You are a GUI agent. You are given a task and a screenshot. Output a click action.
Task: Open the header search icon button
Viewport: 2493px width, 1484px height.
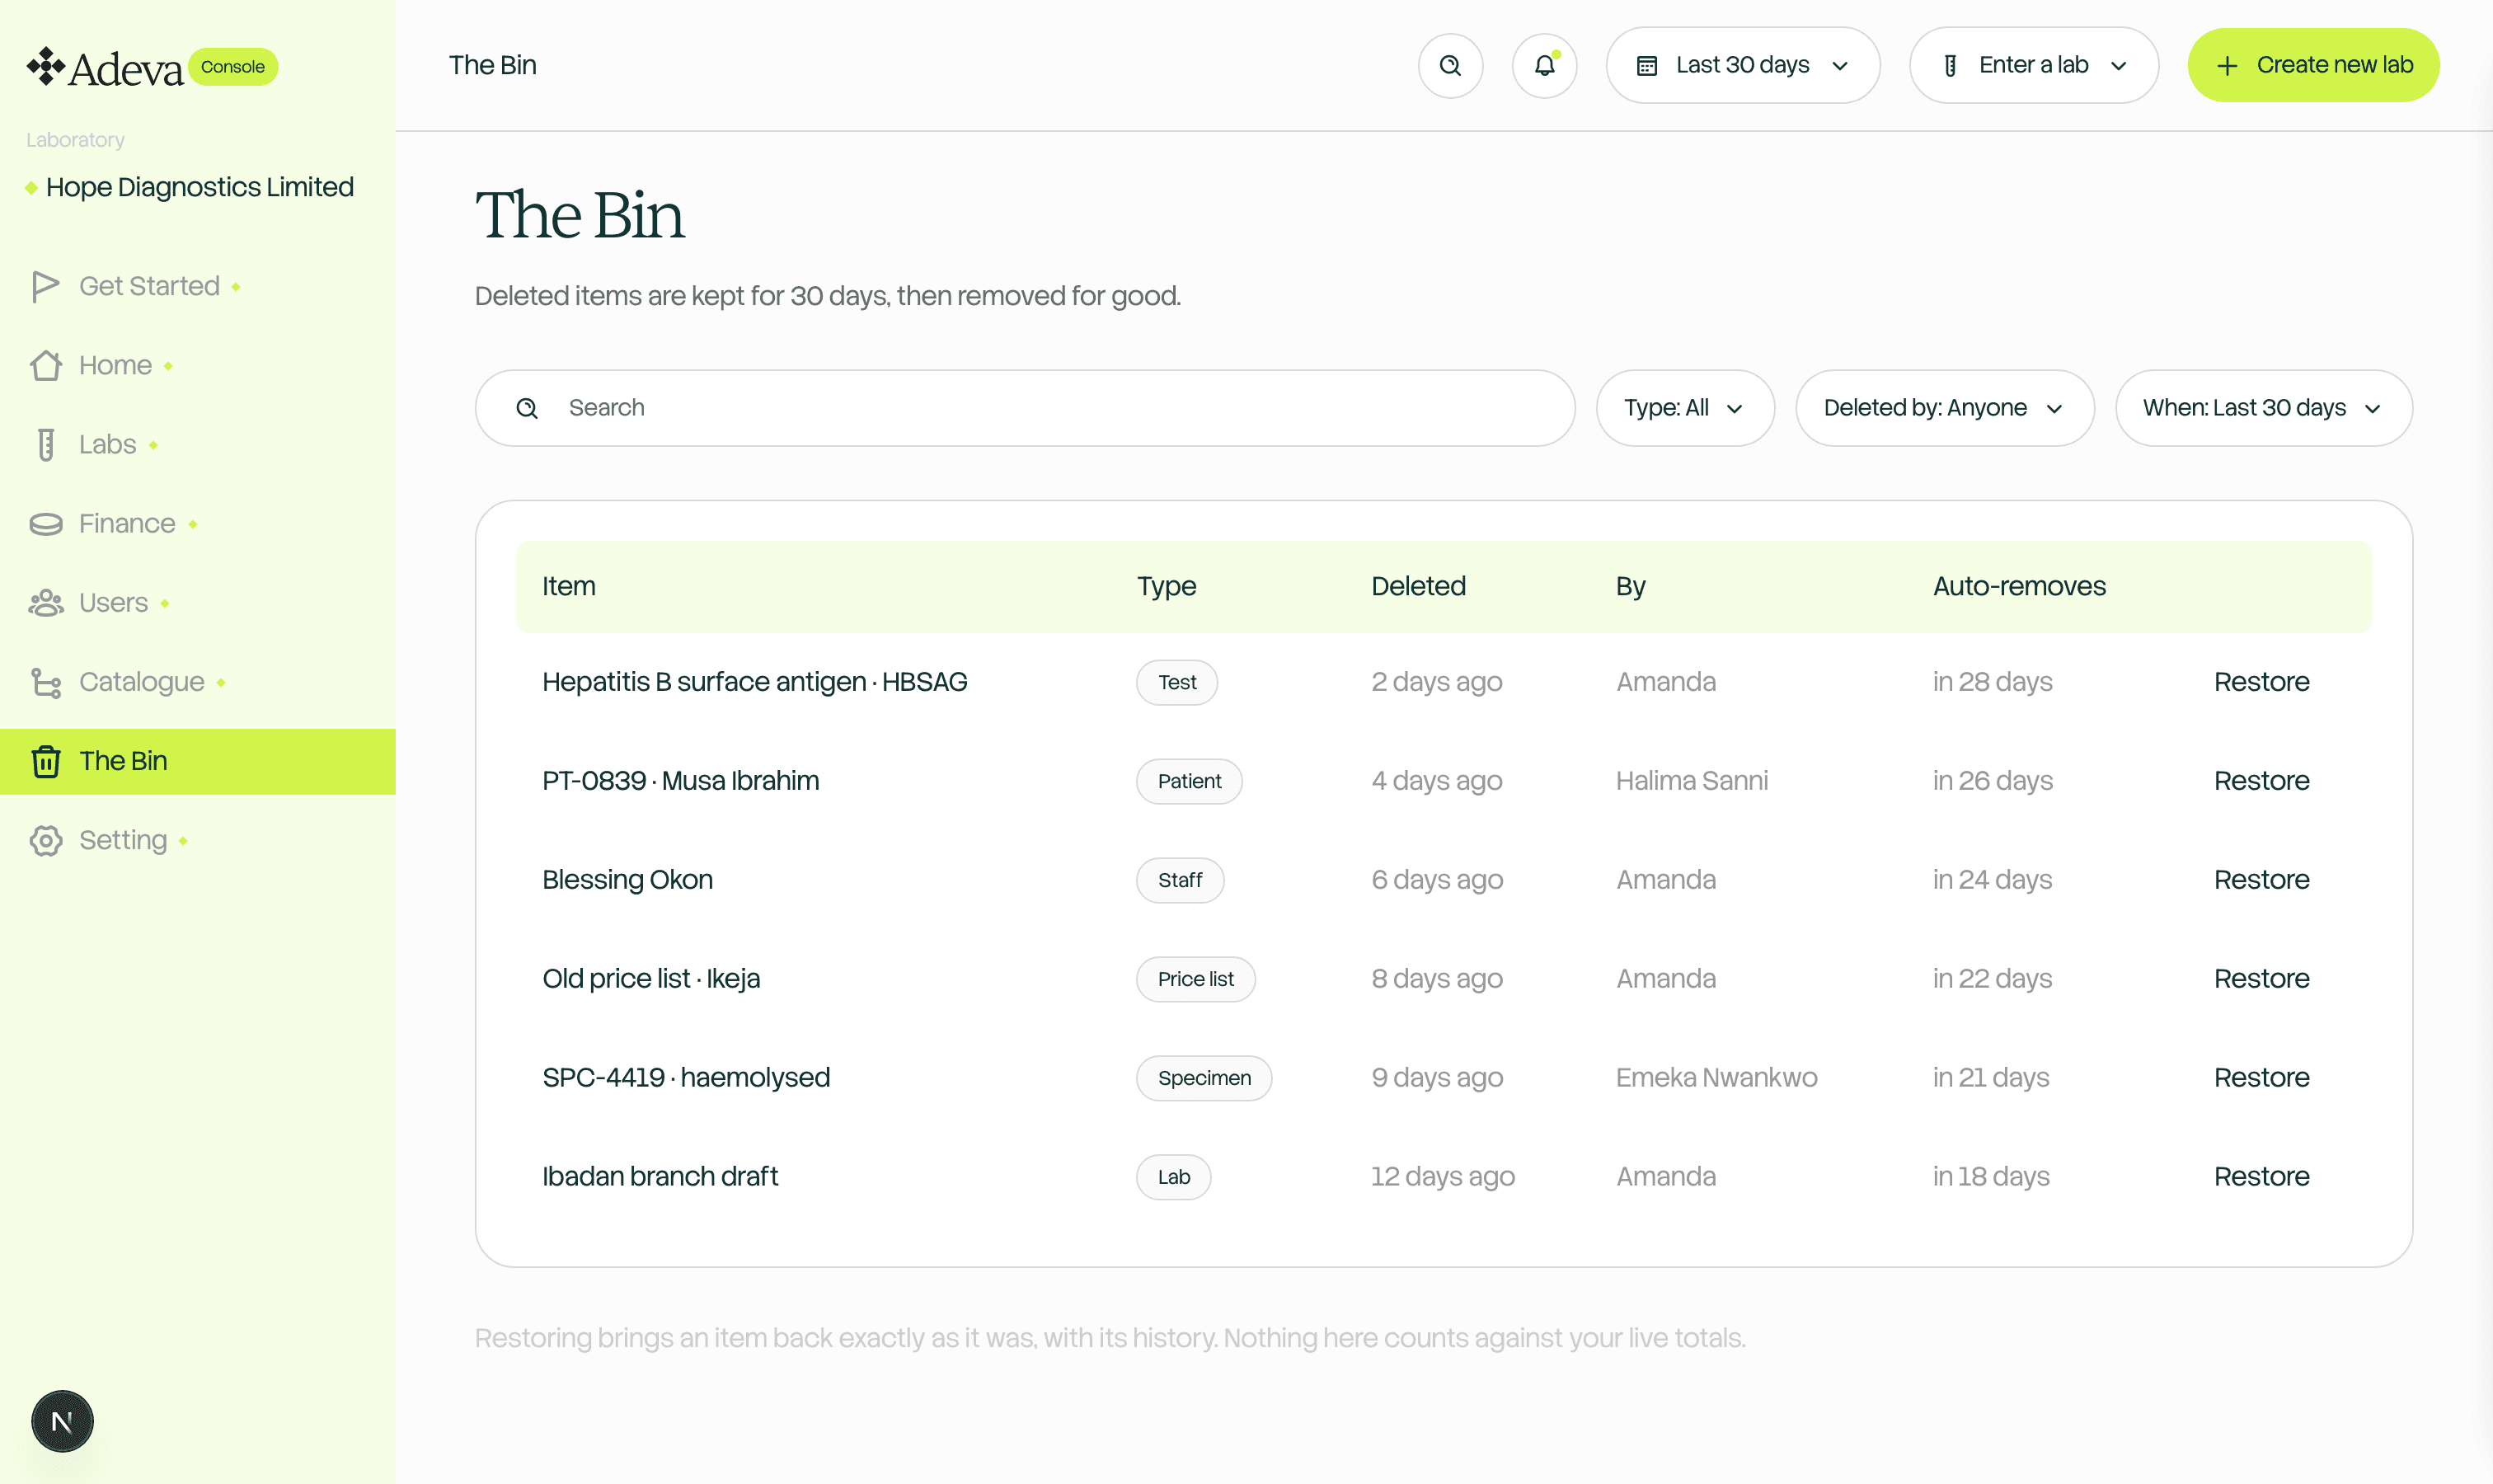[1450, 66]
